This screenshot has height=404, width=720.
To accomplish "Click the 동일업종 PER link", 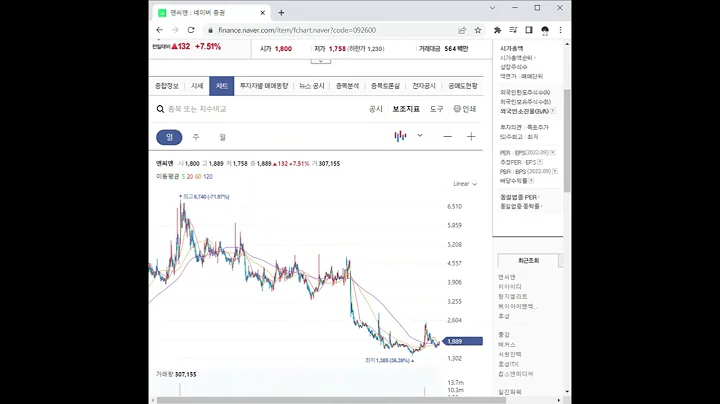I will [518, 197].
